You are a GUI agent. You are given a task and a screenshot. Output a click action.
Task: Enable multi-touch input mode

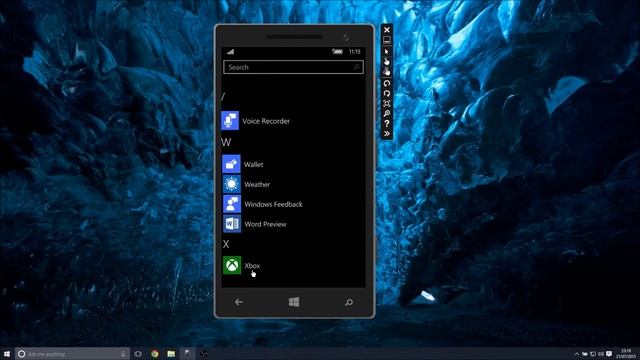tap(387, 72)
